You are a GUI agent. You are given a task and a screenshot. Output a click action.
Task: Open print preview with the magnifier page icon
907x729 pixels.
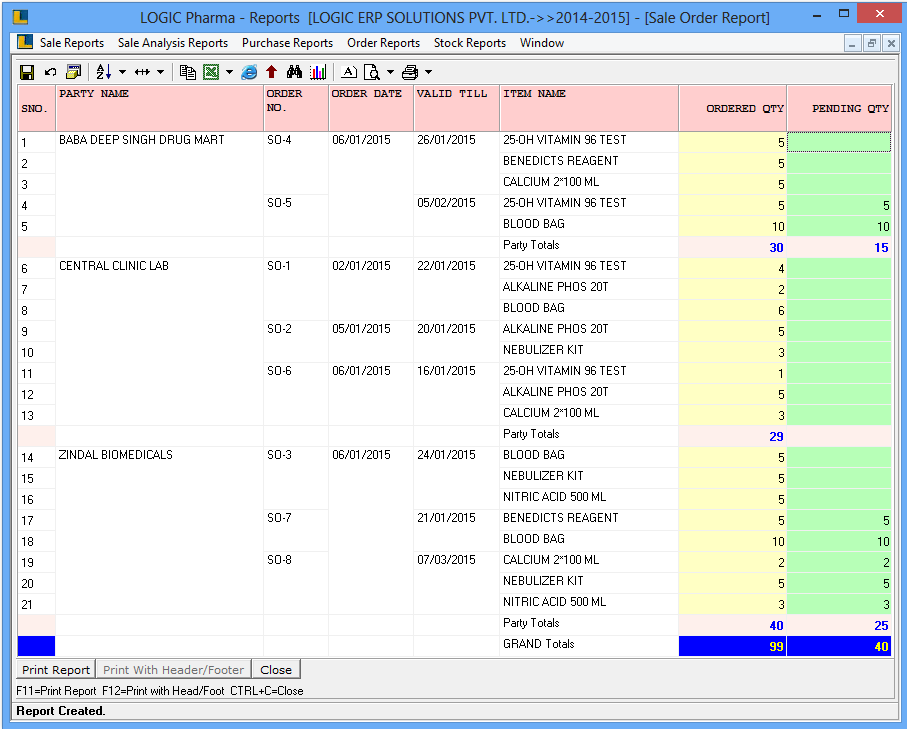click(372, 72)
